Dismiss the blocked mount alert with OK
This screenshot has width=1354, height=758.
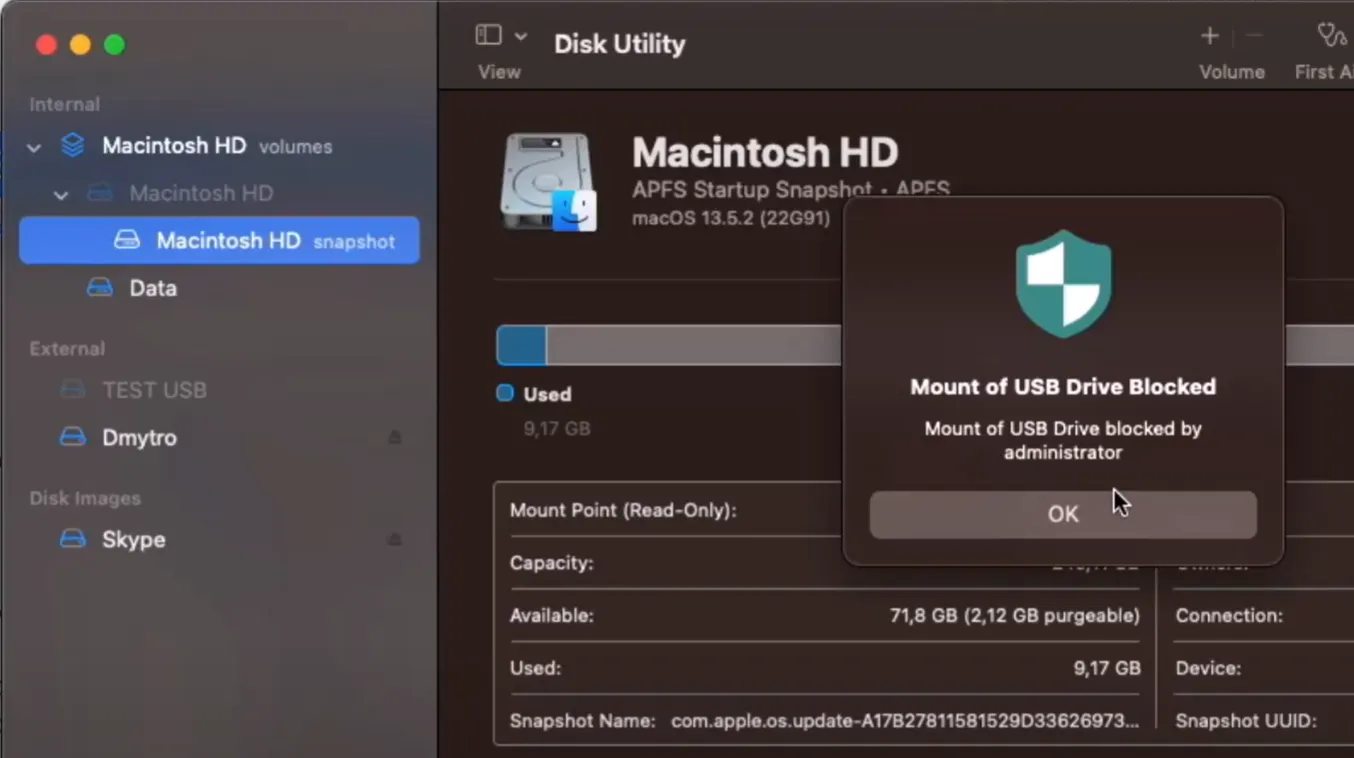[x=1062, y=513]
